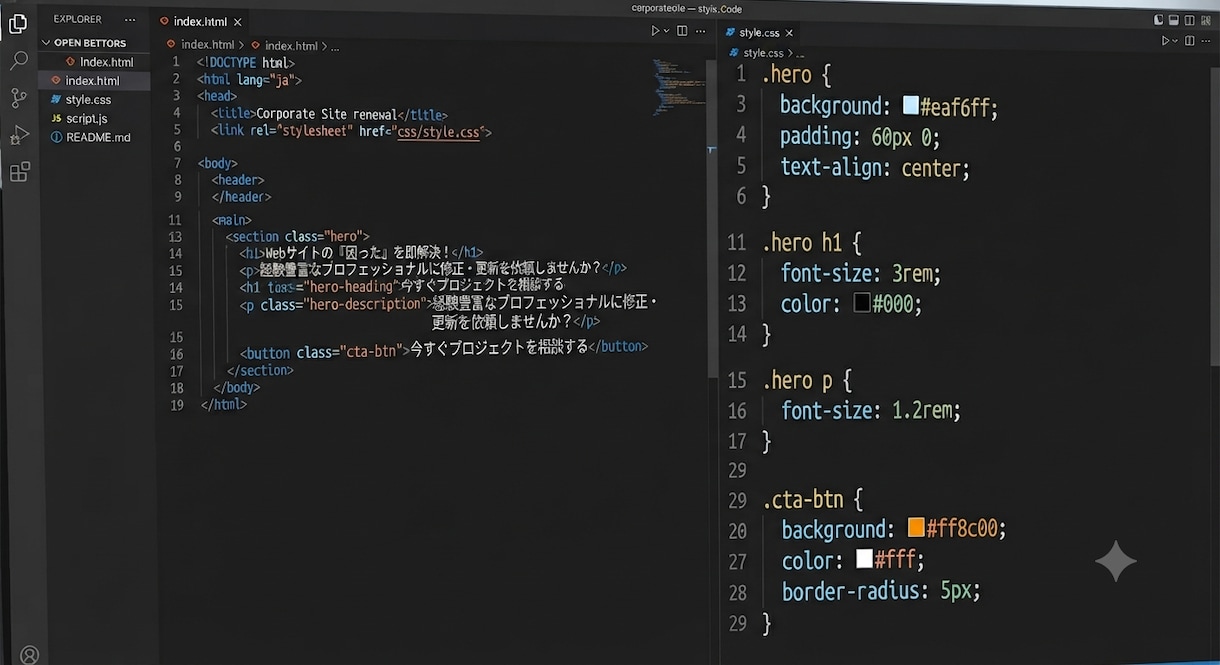
Task: Open the run options dropdown beside style.css's play icon
Action: point(1176,41)
